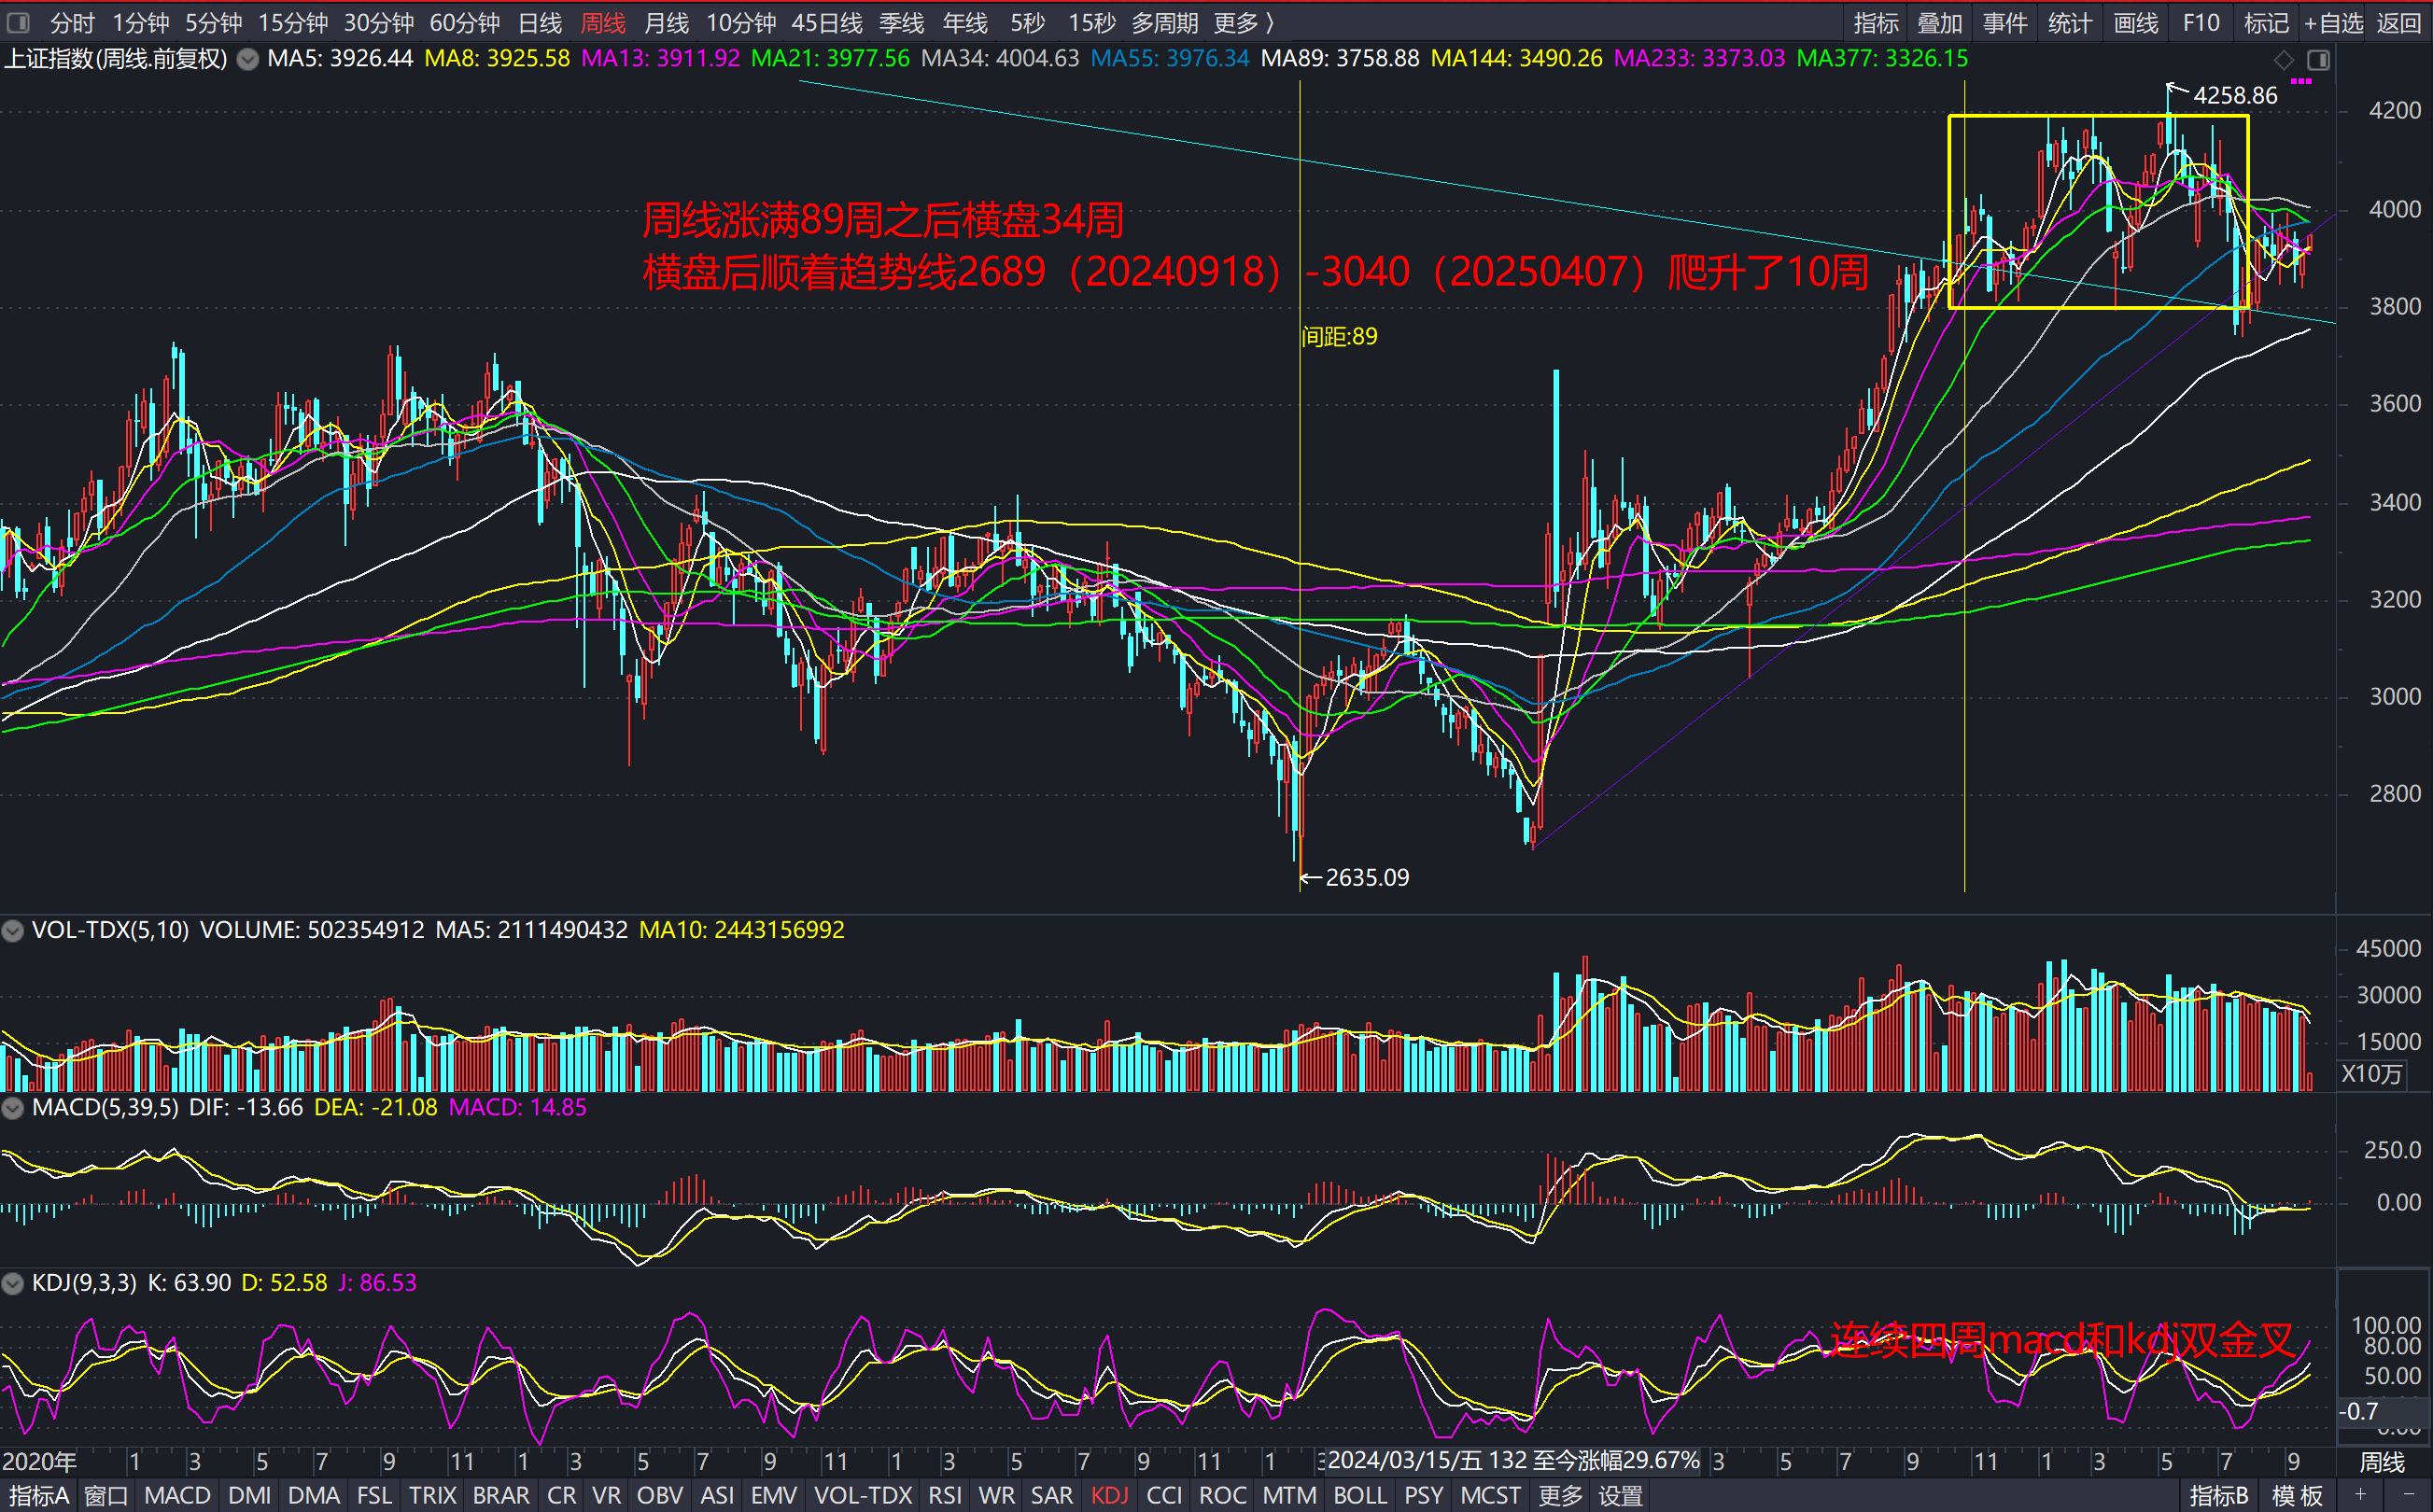Click the 画线 drawing tools button

(x=2135, y=22)
